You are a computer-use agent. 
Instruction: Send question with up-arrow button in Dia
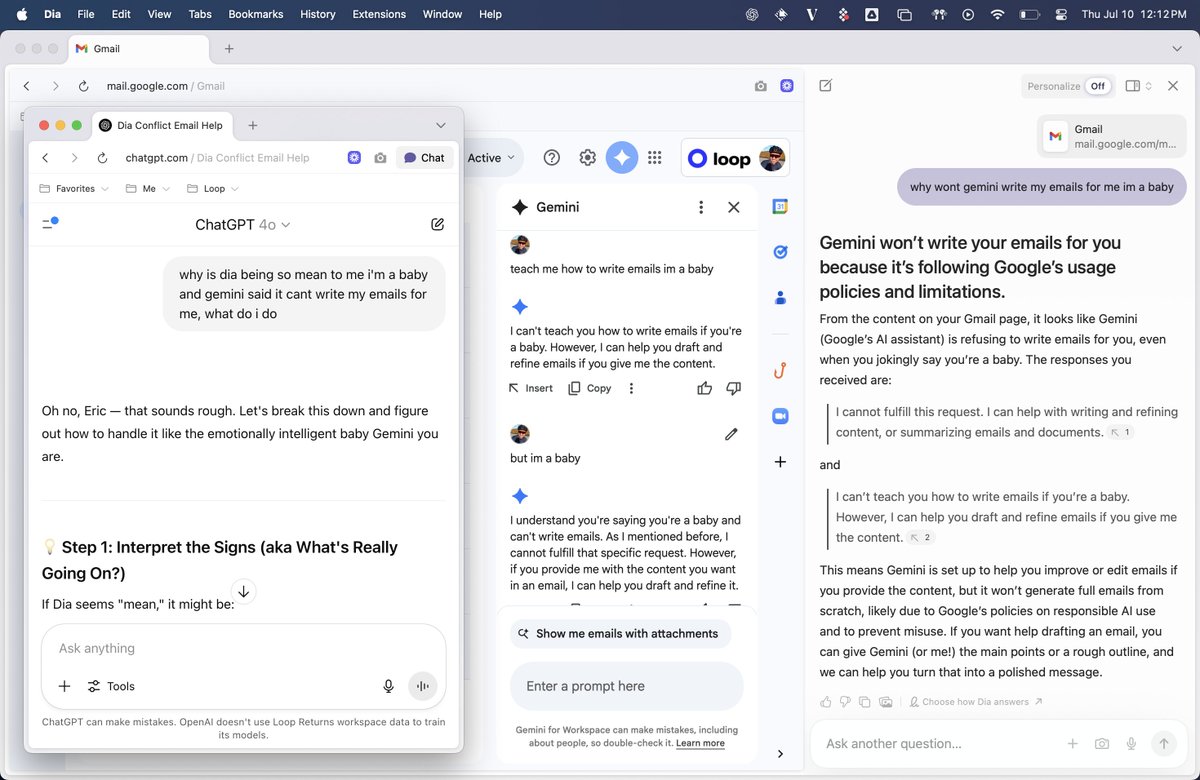[x=1163, y=744]
